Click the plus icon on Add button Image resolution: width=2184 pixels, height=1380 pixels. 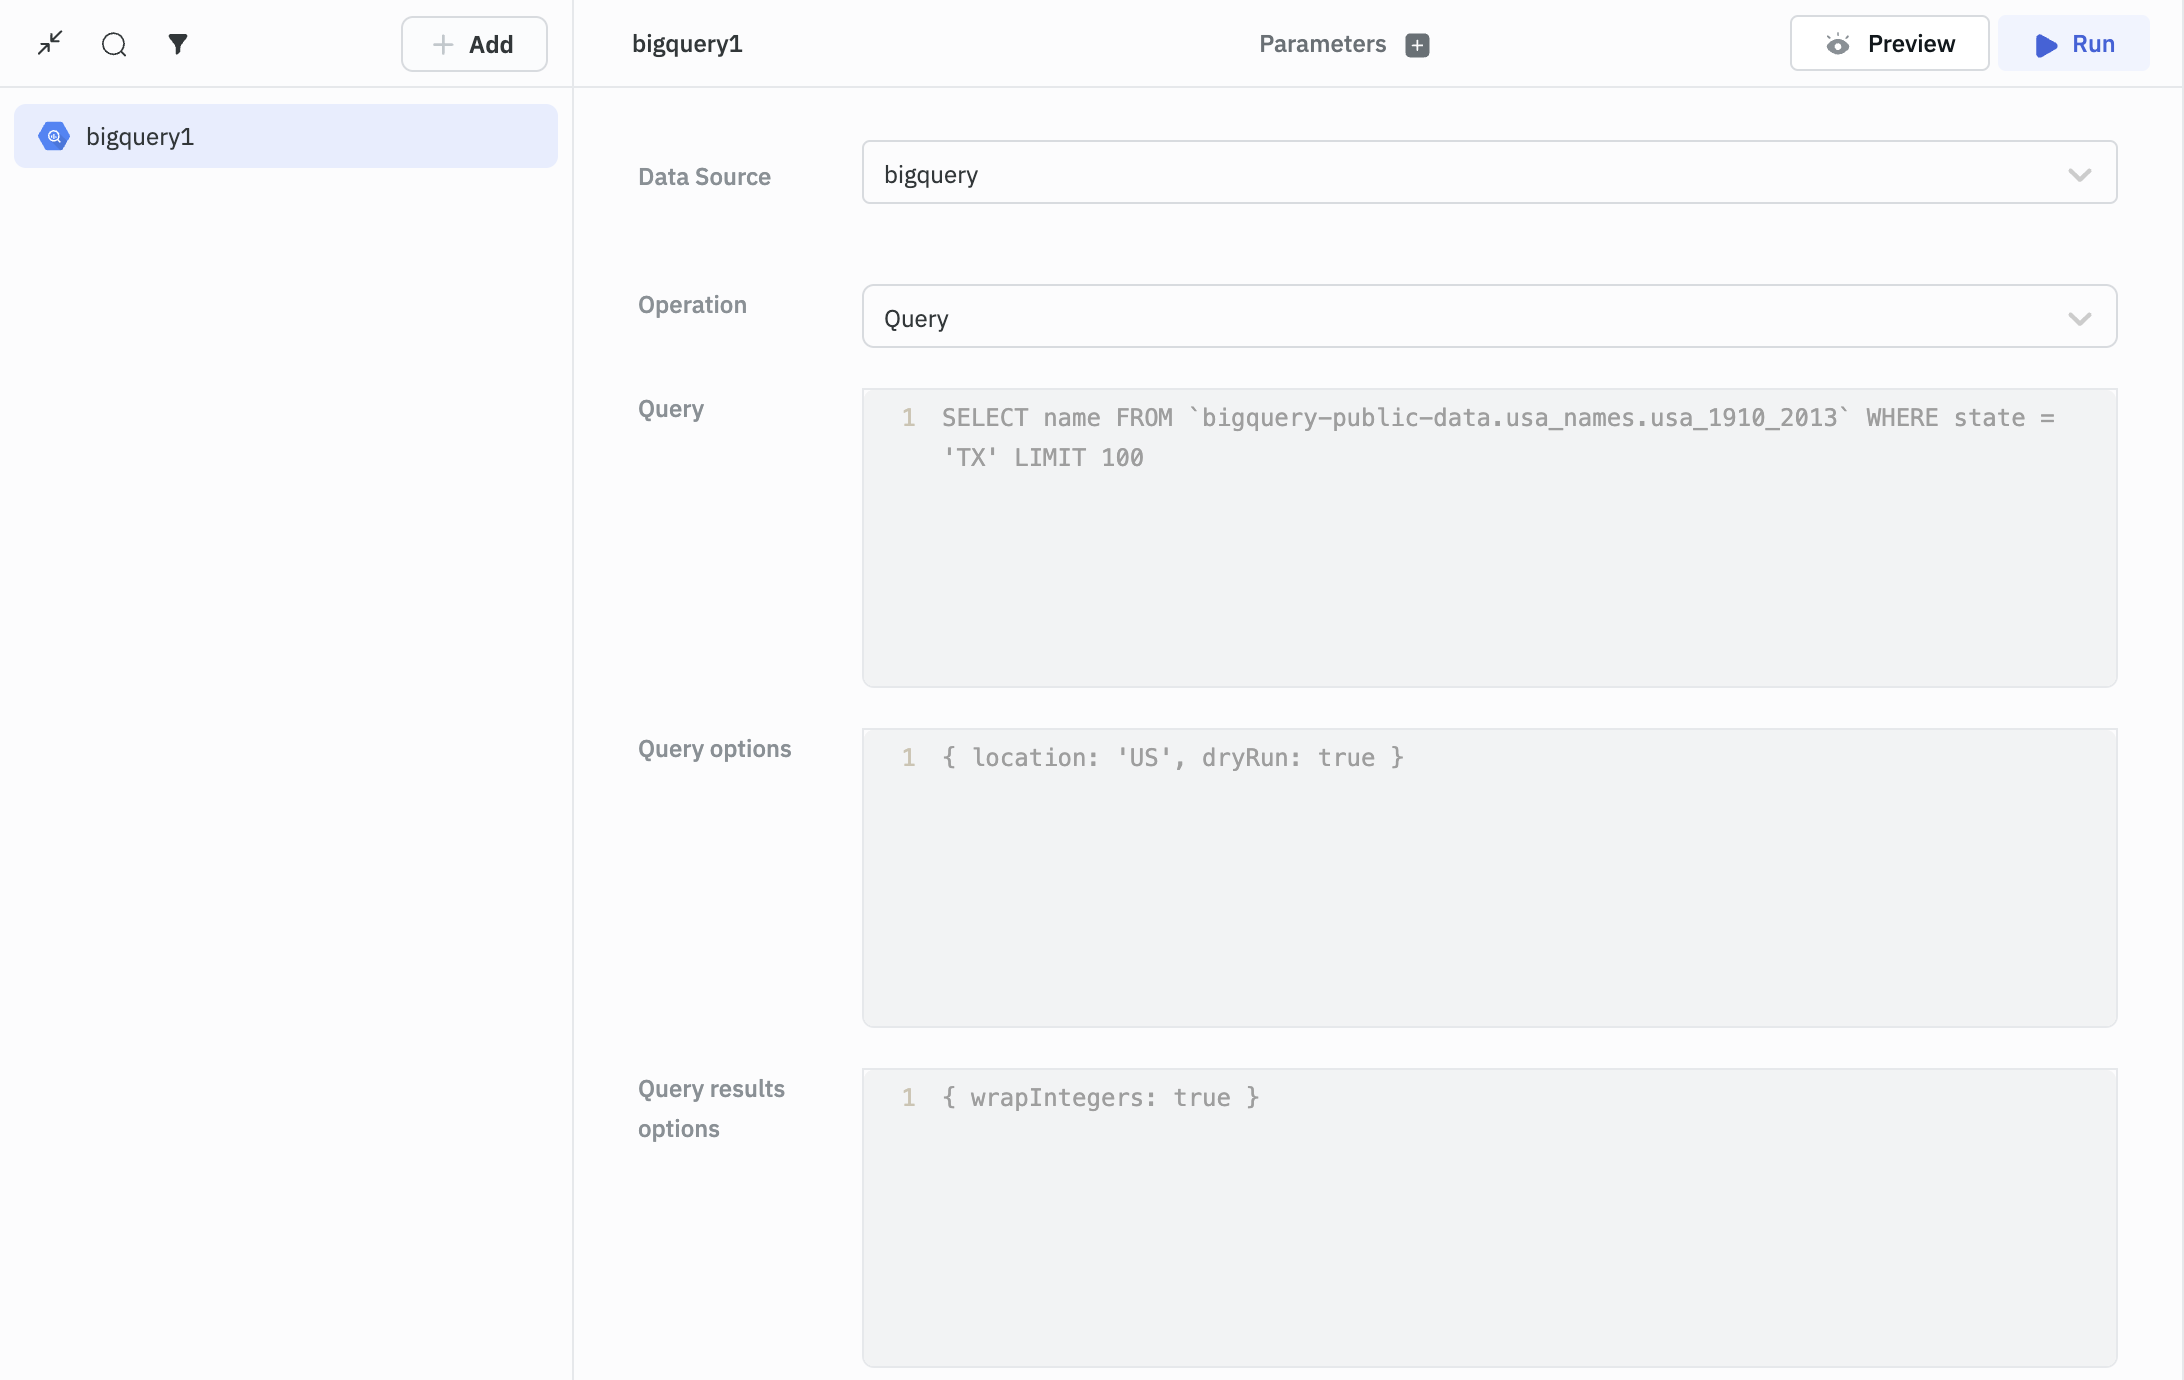click(x=443, y=44)
